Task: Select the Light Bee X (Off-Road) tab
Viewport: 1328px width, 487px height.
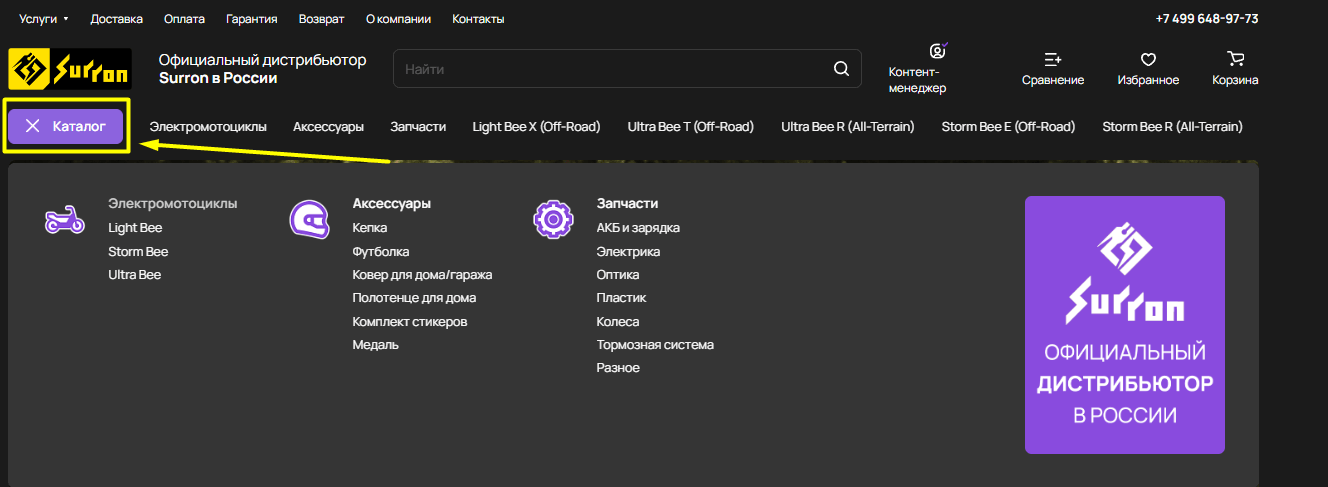Action: tap(536, 126)
